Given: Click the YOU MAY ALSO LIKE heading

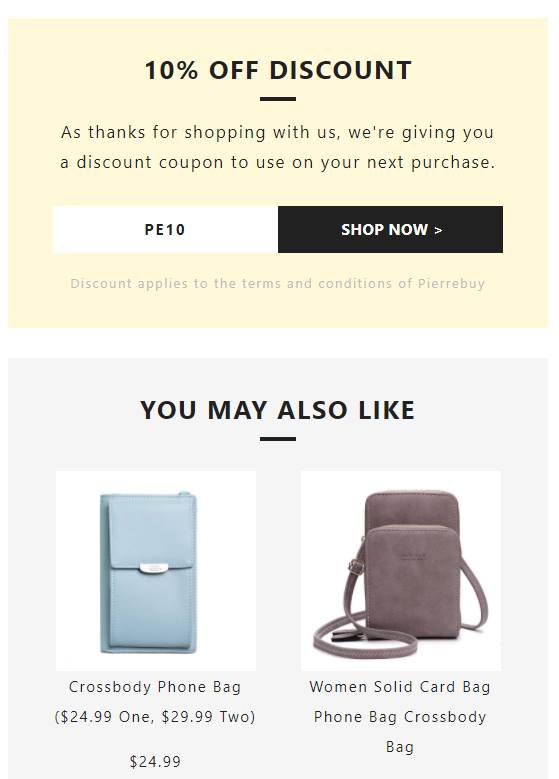Looking at the screenshot, I should pos(278,410).
